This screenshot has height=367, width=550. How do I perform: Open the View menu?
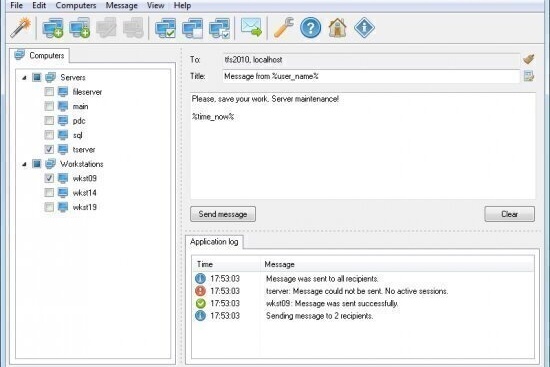(x=155, y=6)
